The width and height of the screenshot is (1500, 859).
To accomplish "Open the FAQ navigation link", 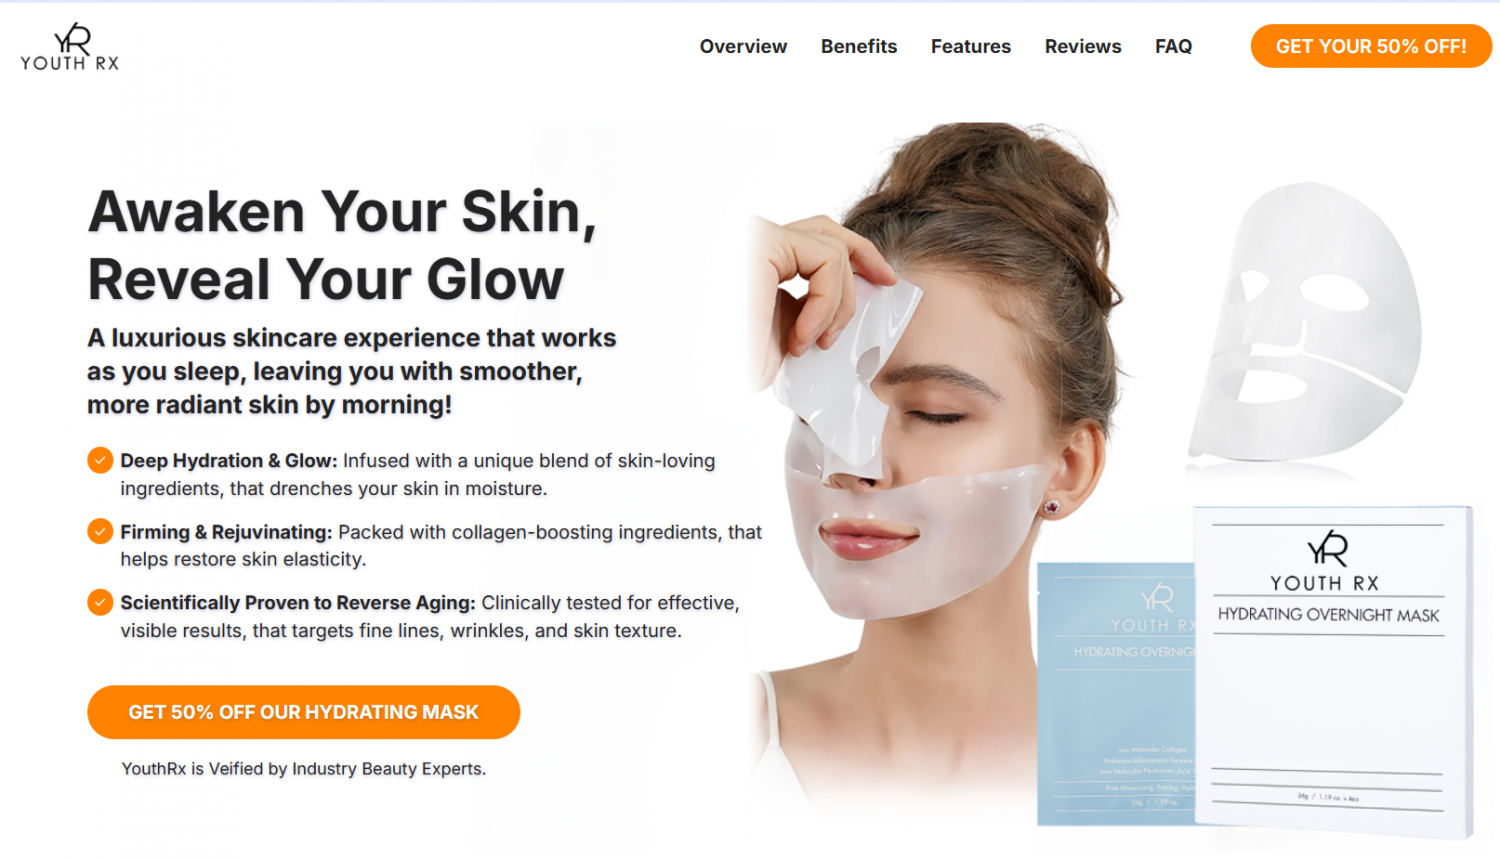I will [x=1173, y=46].
